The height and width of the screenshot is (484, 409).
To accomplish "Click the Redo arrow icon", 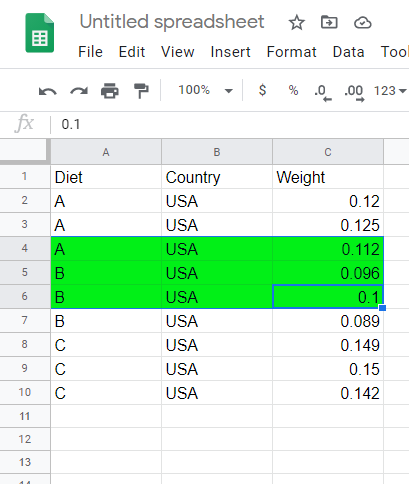I will [x=79, y=91].
